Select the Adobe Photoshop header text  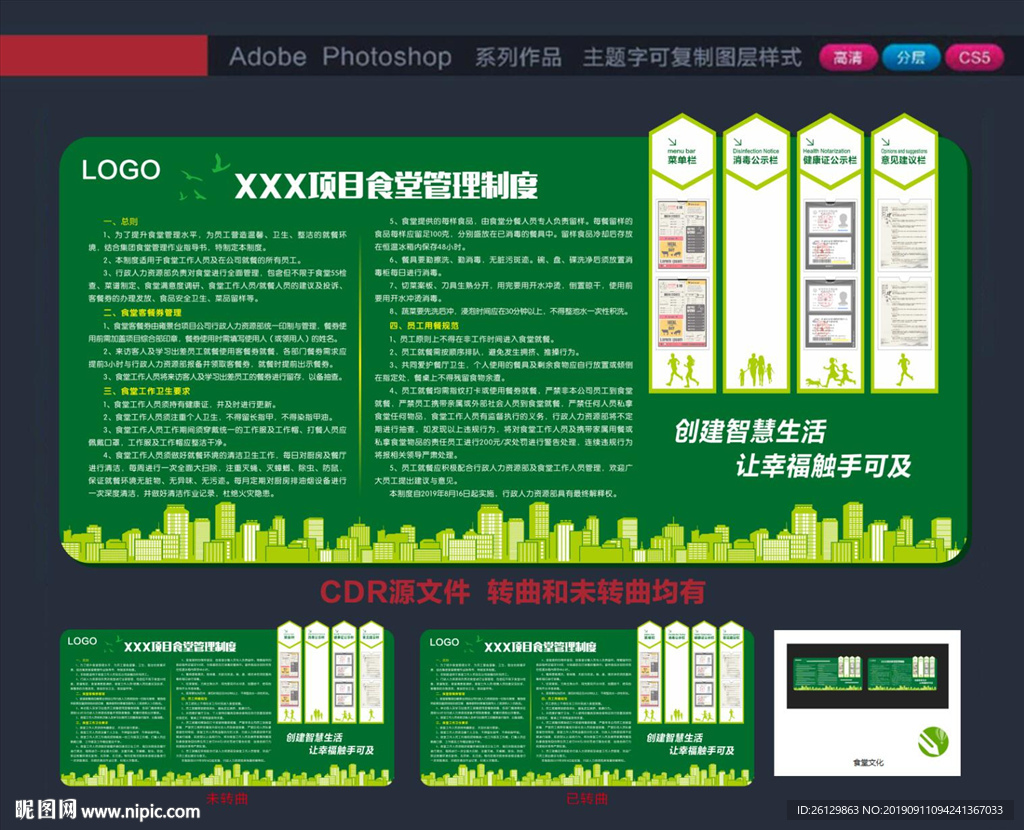click(340, 57)
